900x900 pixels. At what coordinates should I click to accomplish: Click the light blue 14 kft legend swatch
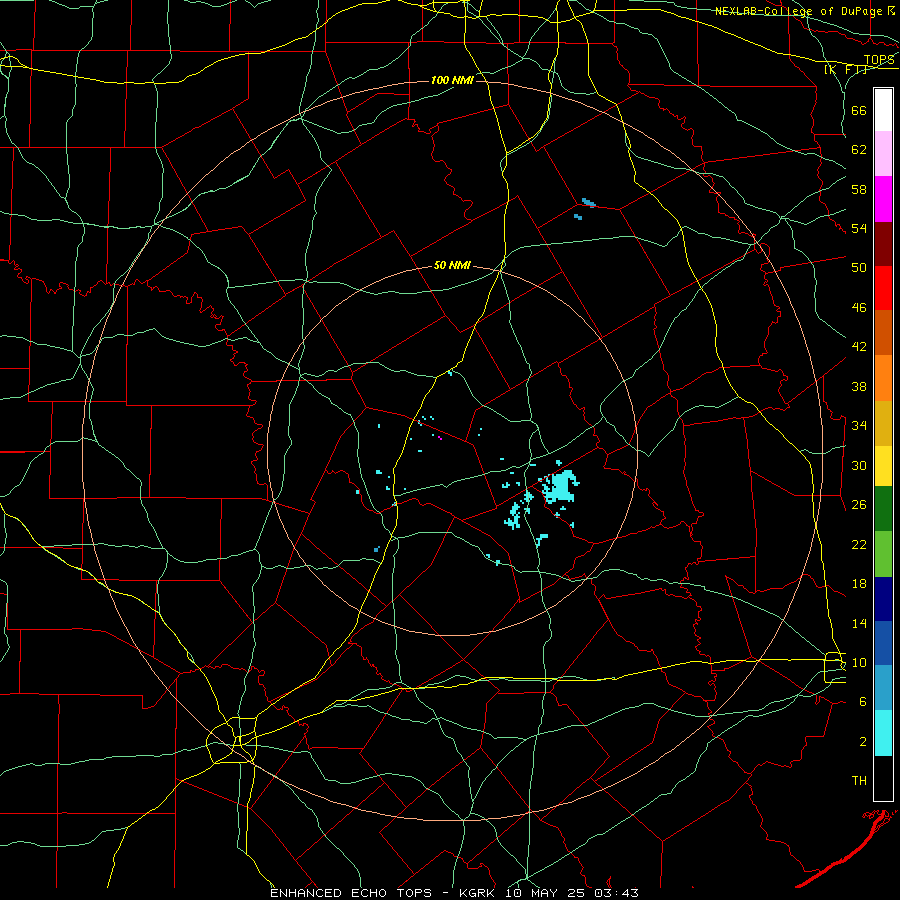[x=883, y=688]
